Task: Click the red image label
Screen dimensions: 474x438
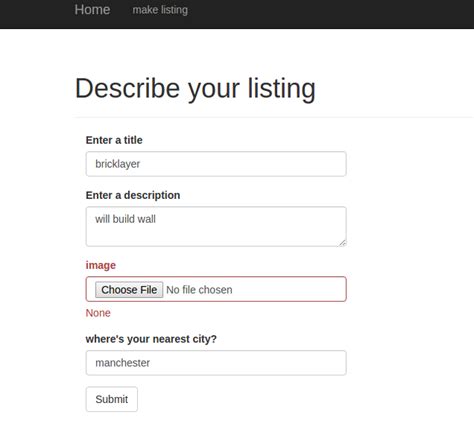Action: pyautogui.click(x=101, y=265)
